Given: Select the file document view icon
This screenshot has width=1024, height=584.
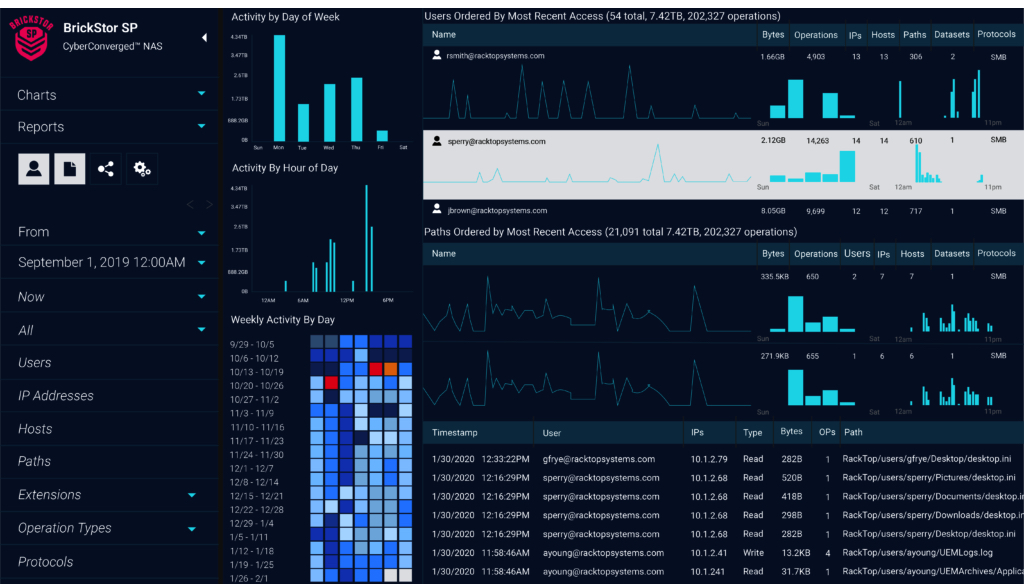Looking at the screenshot, I should click(x=69, y=169).
